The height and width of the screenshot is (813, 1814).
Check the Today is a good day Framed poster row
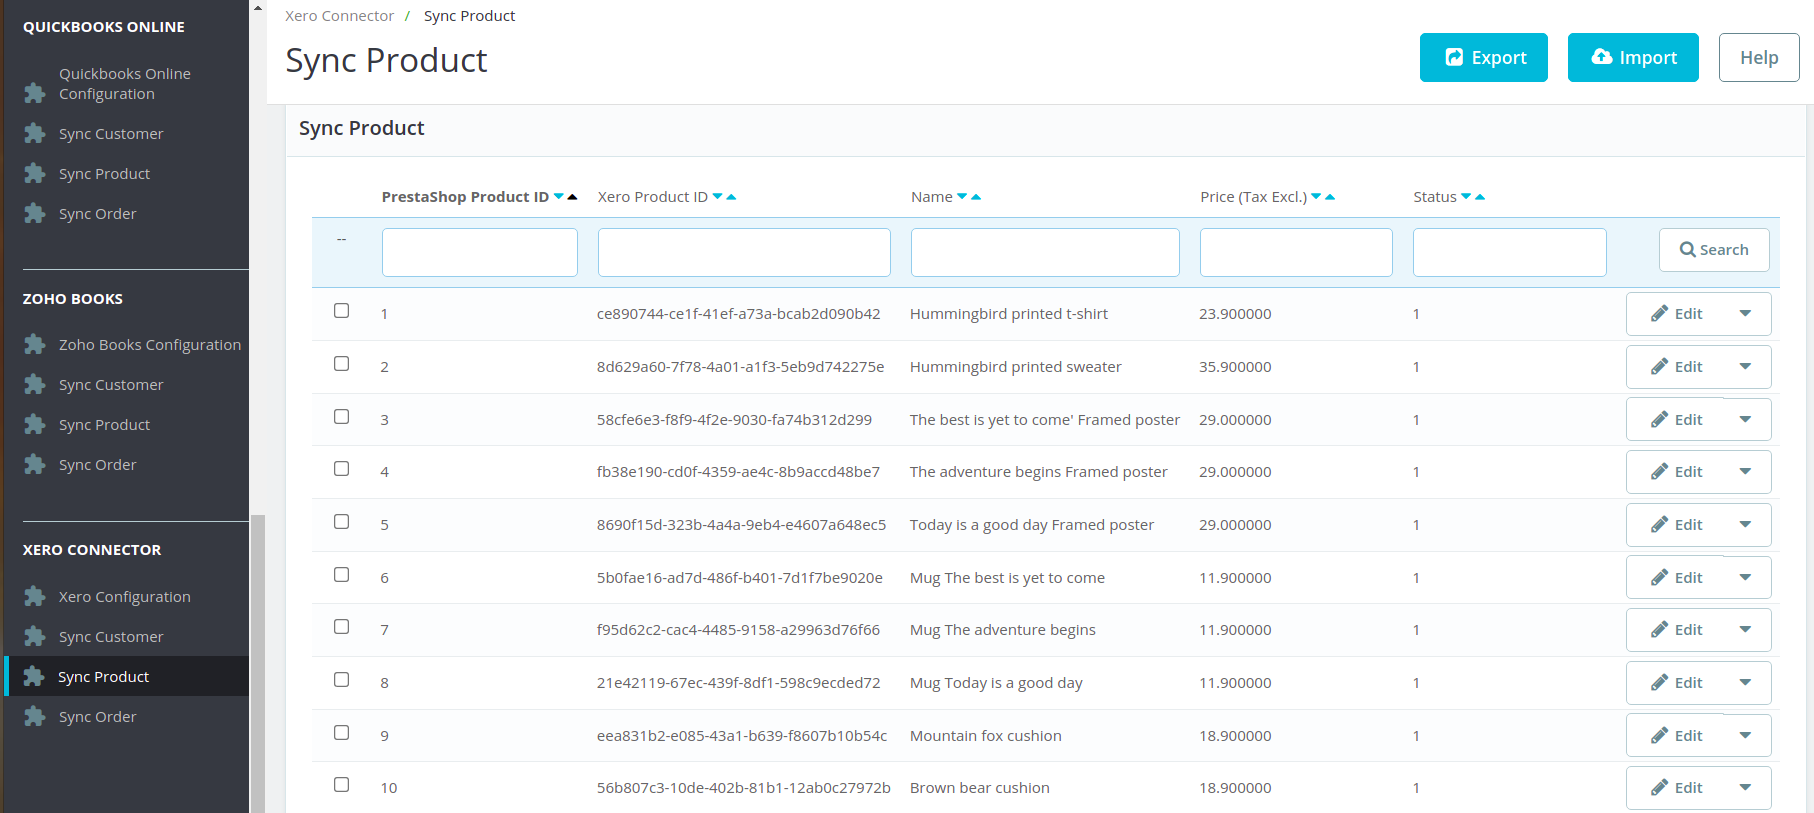342,522
